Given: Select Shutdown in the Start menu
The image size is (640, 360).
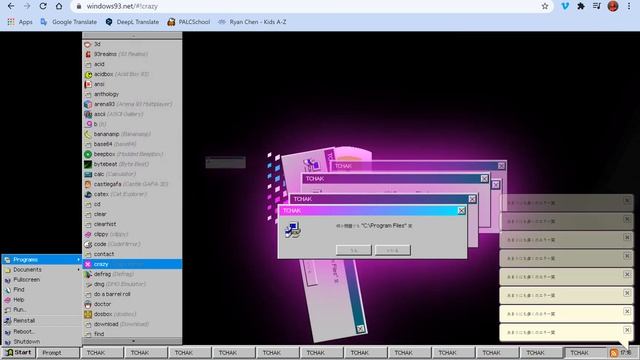Looking at the screenshot, I should point(41,342).
